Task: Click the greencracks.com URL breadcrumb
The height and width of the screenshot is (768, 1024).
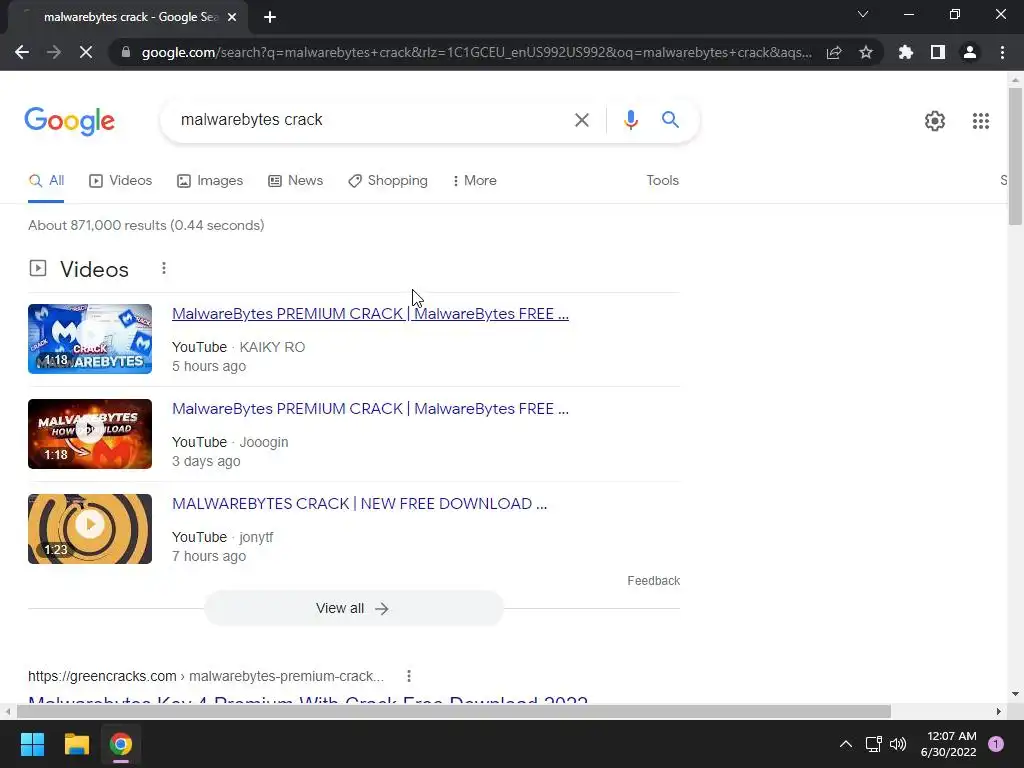Action: (x=206, y=676)
